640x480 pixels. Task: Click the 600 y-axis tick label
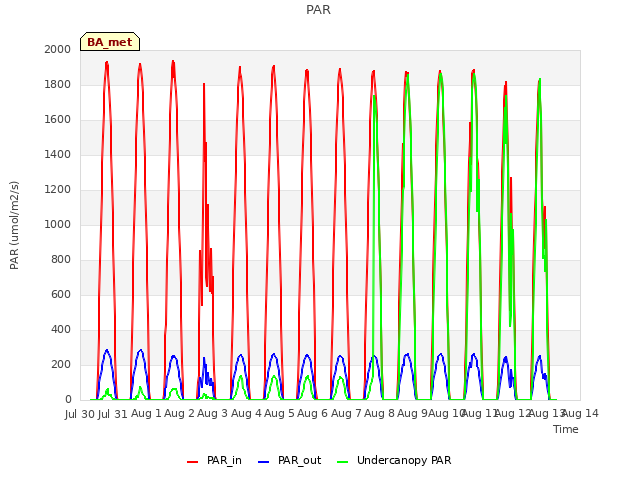pos(61,294)
